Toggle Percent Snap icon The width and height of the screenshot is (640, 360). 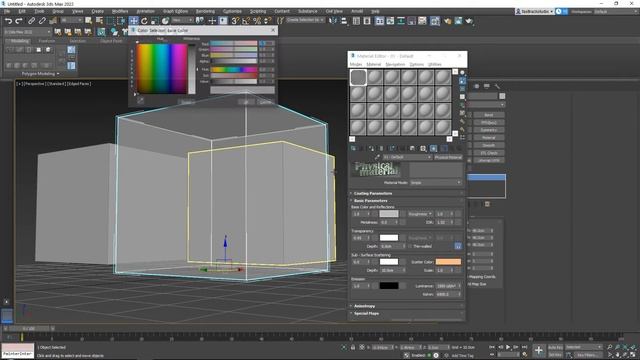point(257,21)
